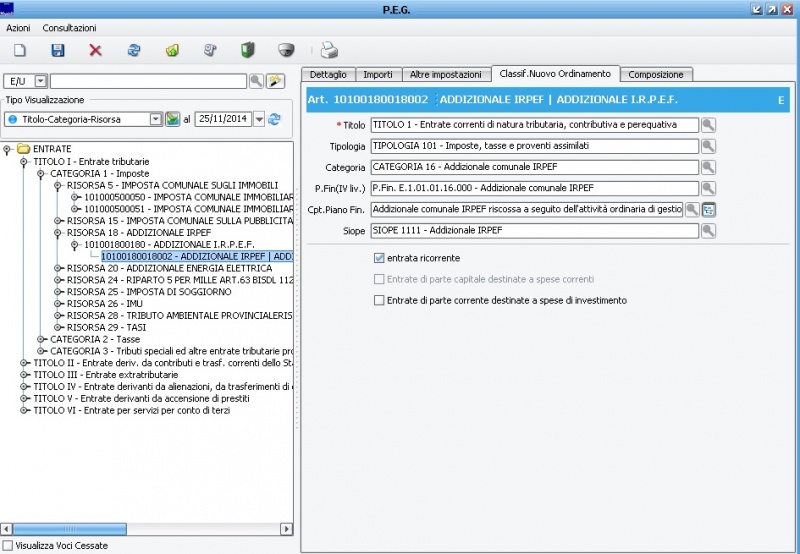
Task: Click the New document toolbar icon
Action: [x=19, y=50]
